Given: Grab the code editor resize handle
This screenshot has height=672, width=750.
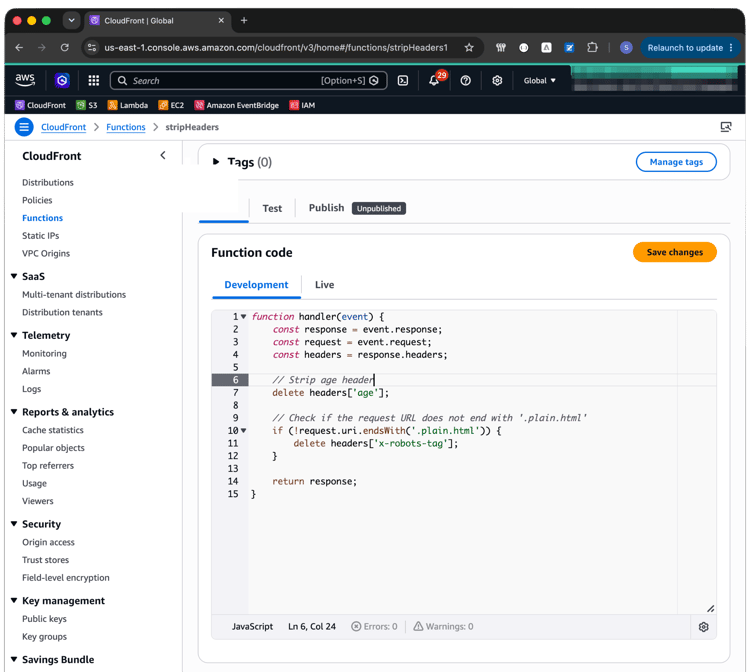Looking at the screenshot, I should pyautogui.click(x=710, y=608).
